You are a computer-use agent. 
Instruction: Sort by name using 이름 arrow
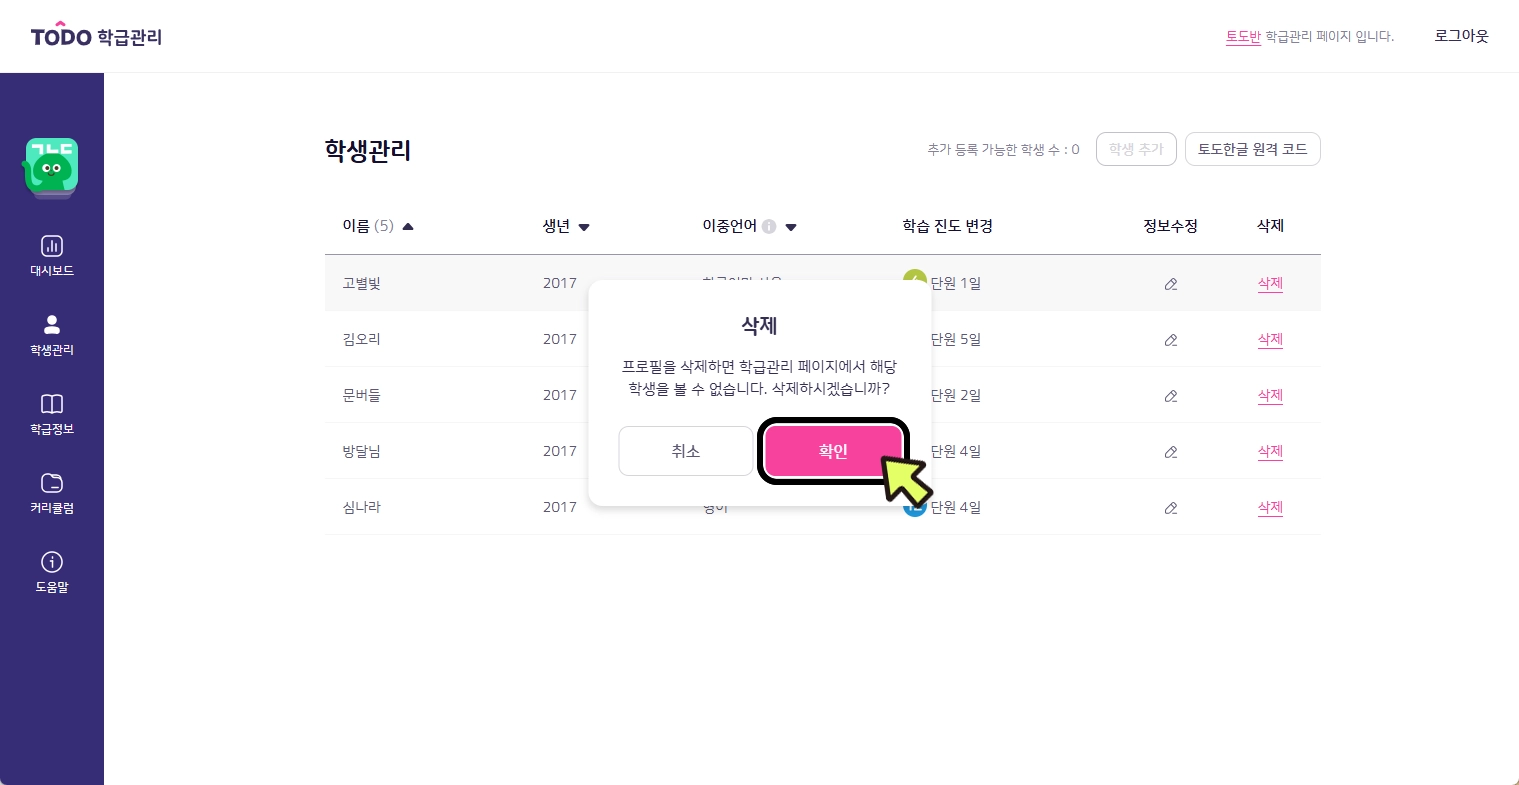[408, 227]
